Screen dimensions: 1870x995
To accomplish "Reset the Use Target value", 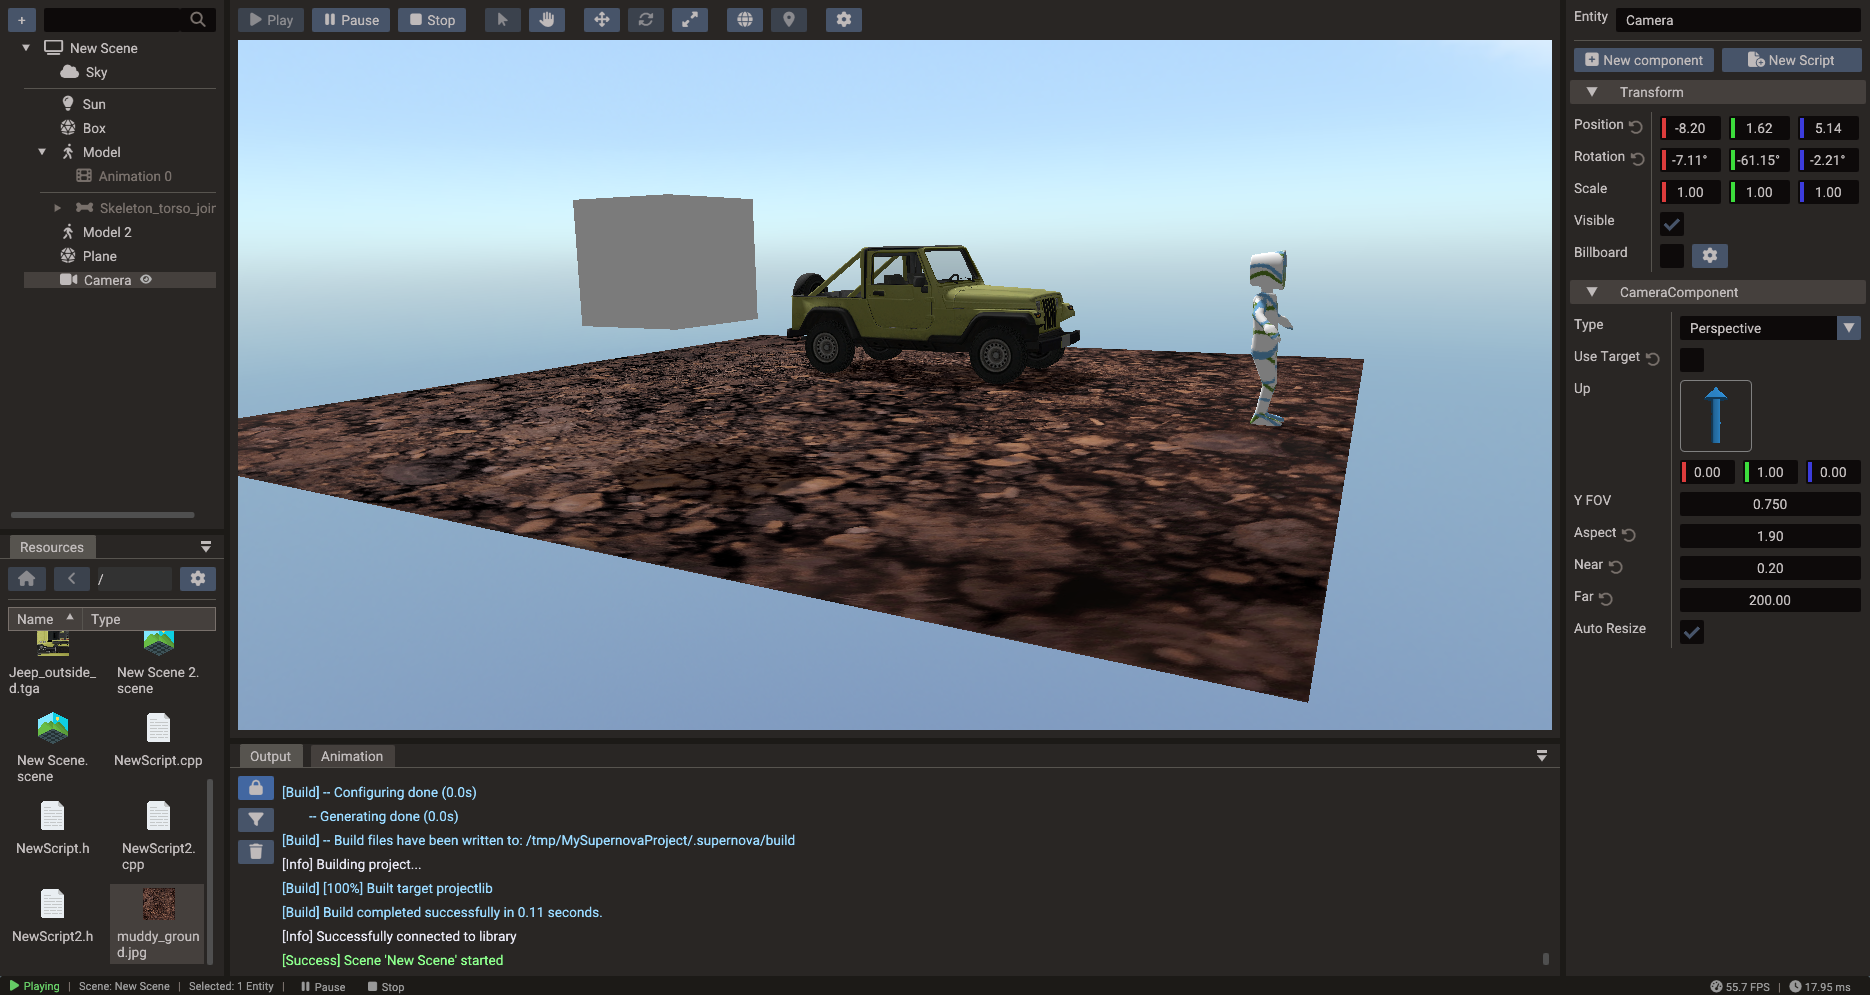I will click(x=1652, y=359).
